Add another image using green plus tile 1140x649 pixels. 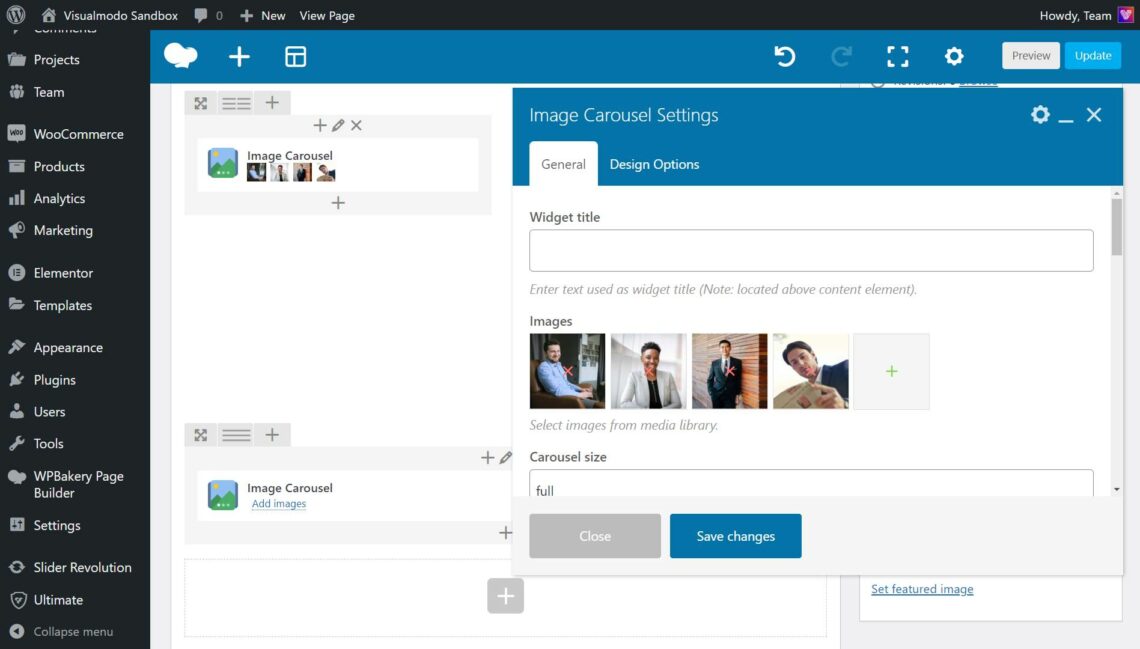(891, 371)
